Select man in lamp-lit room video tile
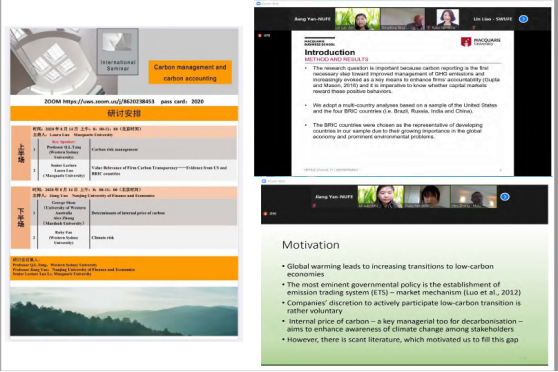 [474, 197]
